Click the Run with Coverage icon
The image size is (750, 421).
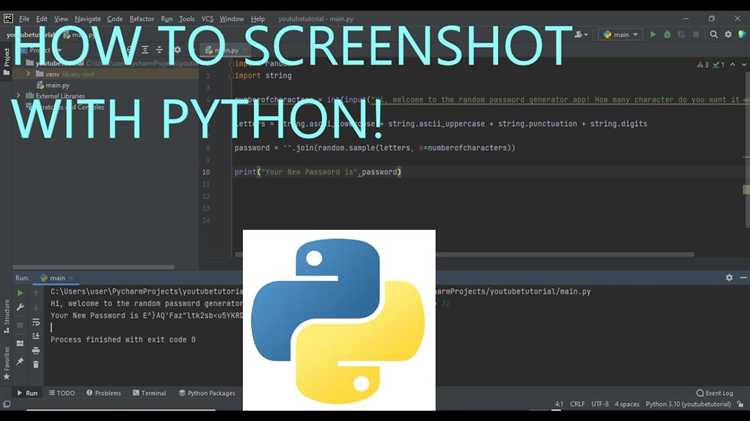pyautogui.click(x=682, y=34)
